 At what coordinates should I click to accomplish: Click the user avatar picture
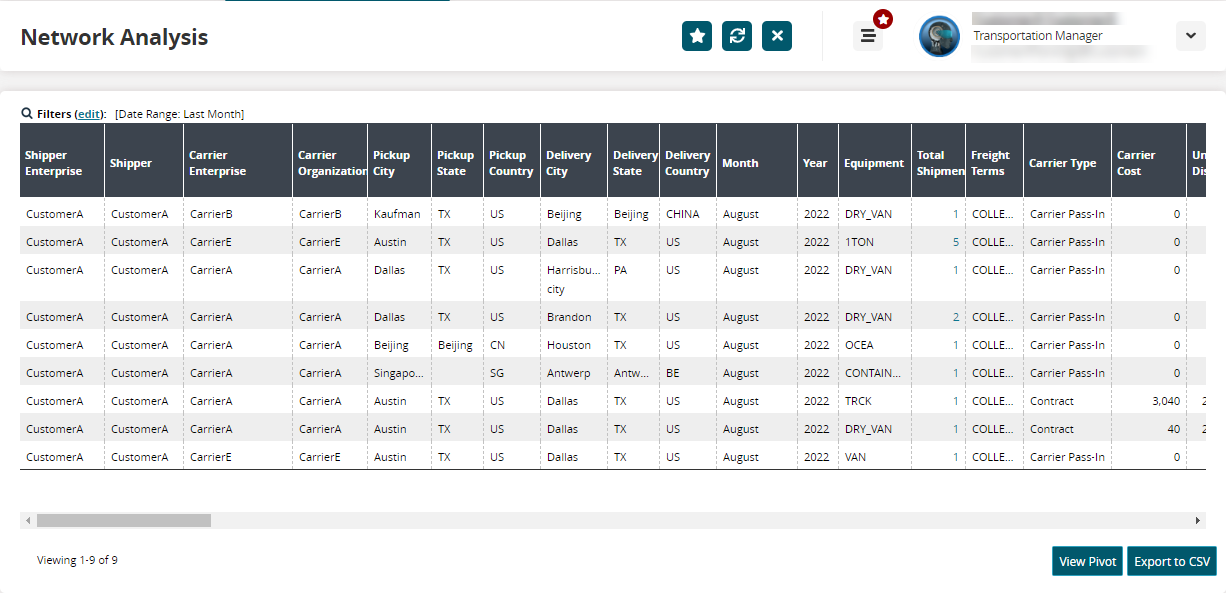pyautogui.click(x=939, y=36)
